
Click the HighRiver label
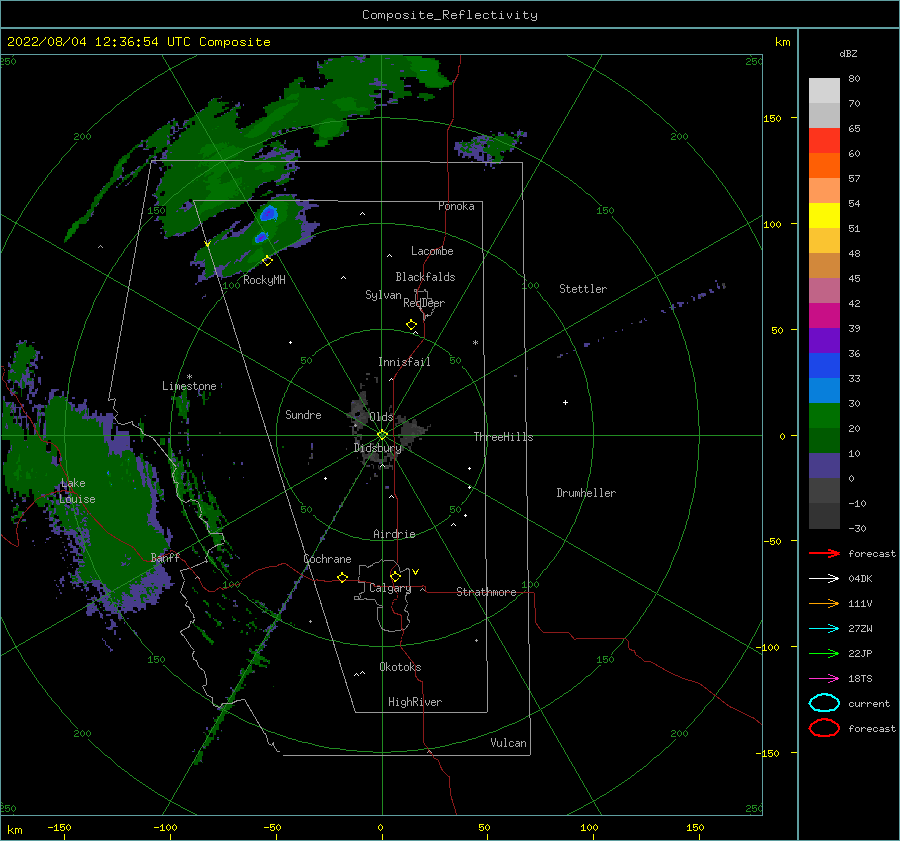coord(415,702)
